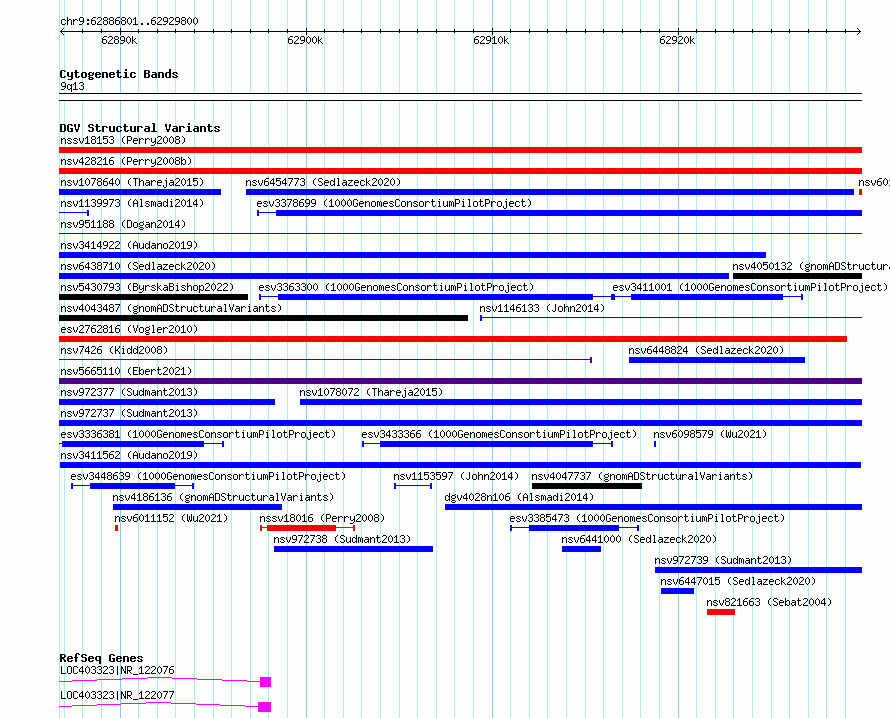Click the DGV Structural Variants track title
The width and height of the screenshot is (890, 718).
coord(140,128)
